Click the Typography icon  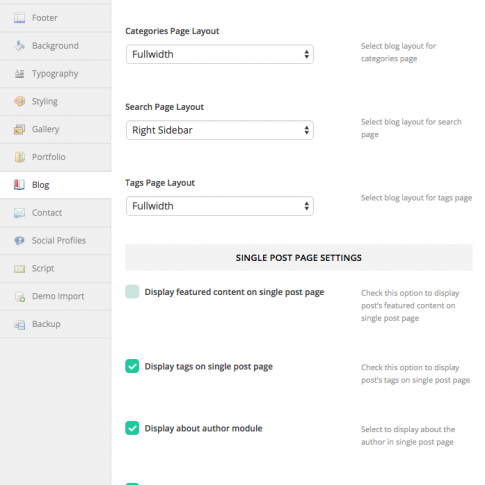pos(19,74)
